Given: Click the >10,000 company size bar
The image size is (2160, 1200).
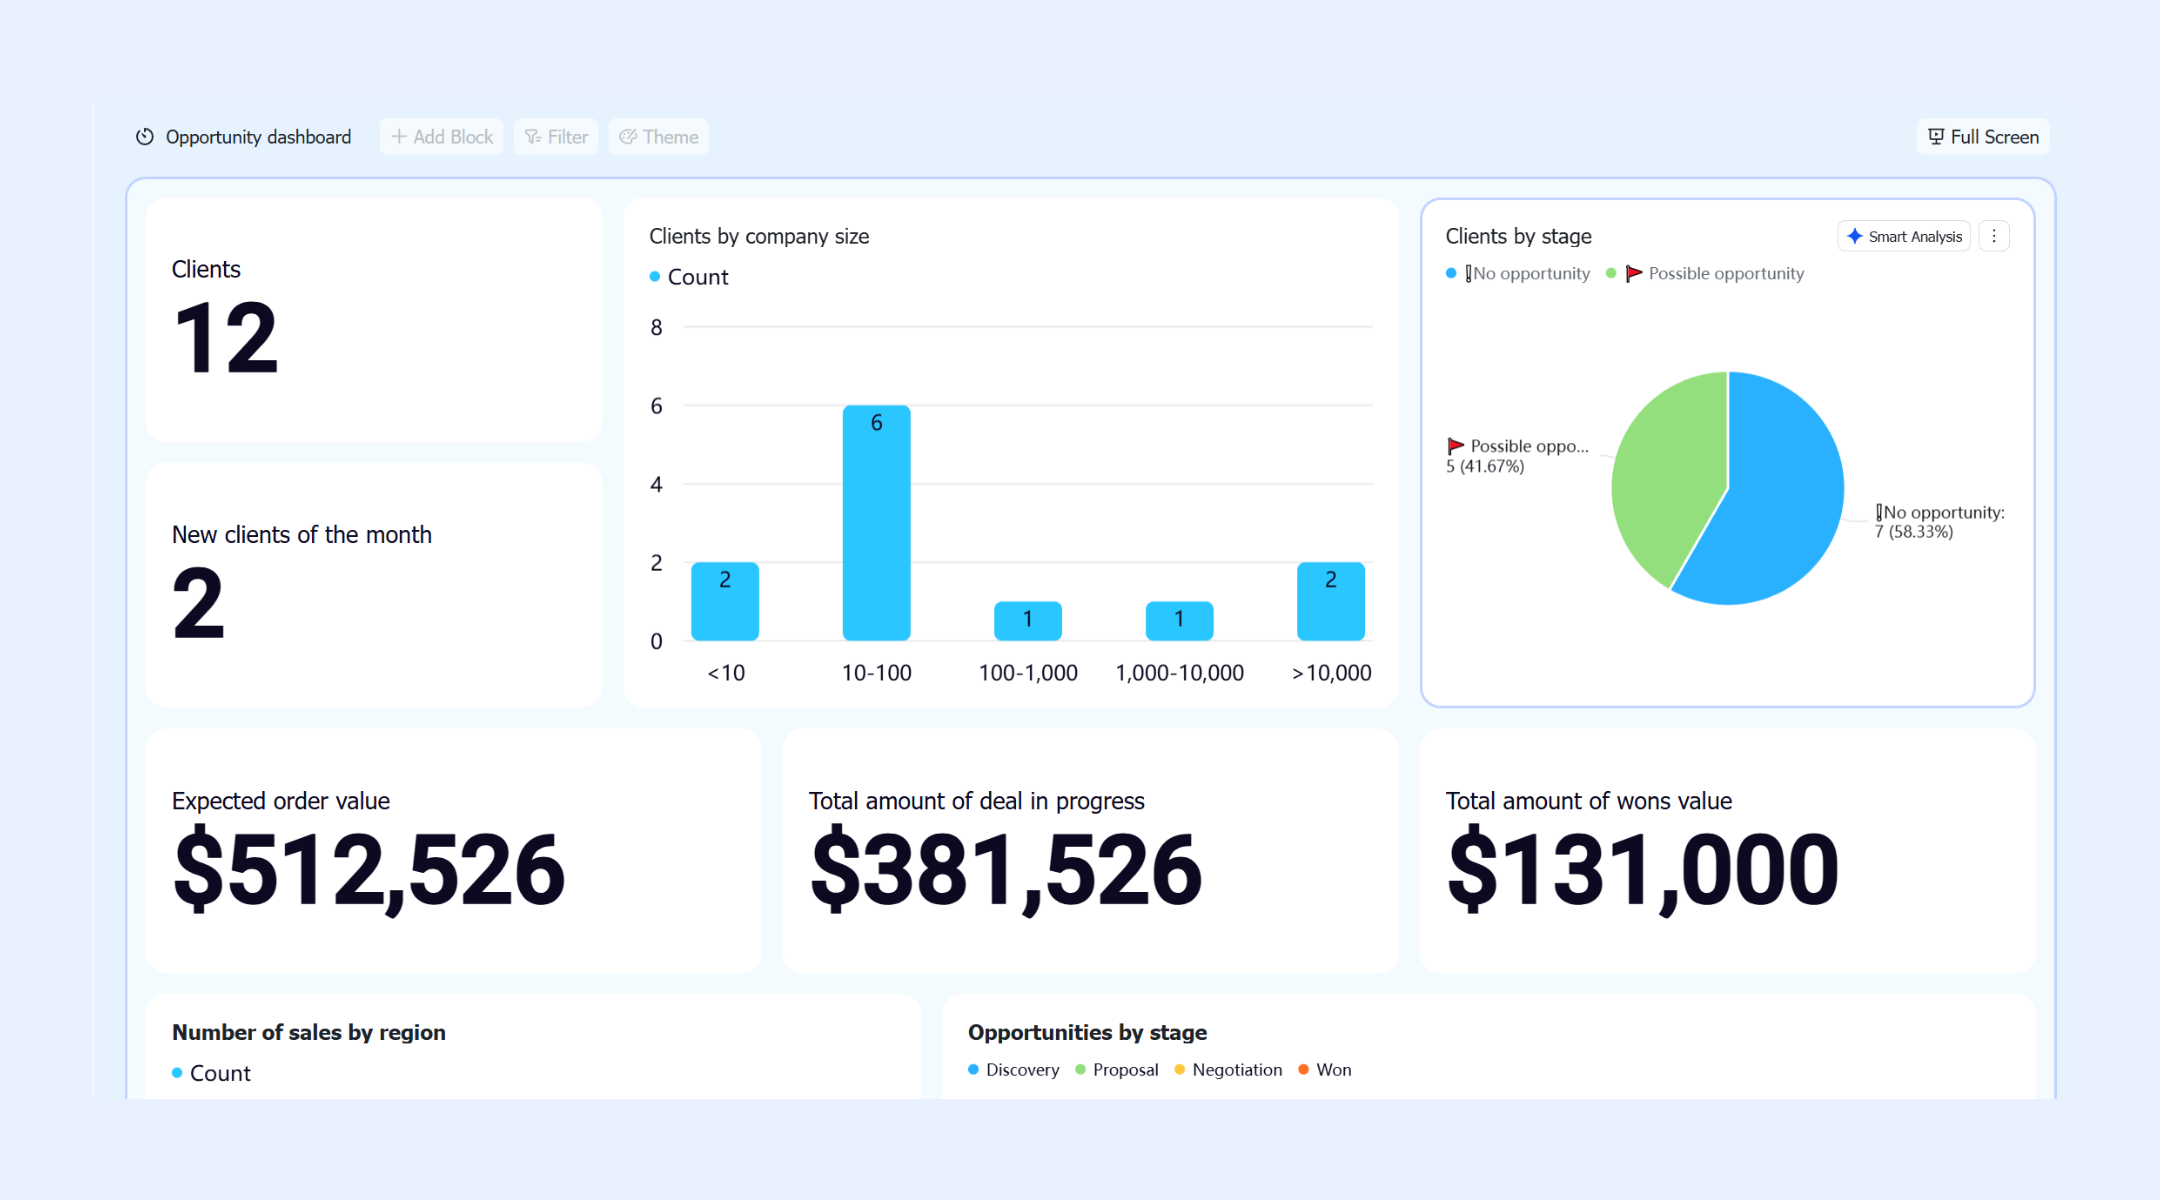Looking at the screenshot, I should click(x=1330, y=602).
